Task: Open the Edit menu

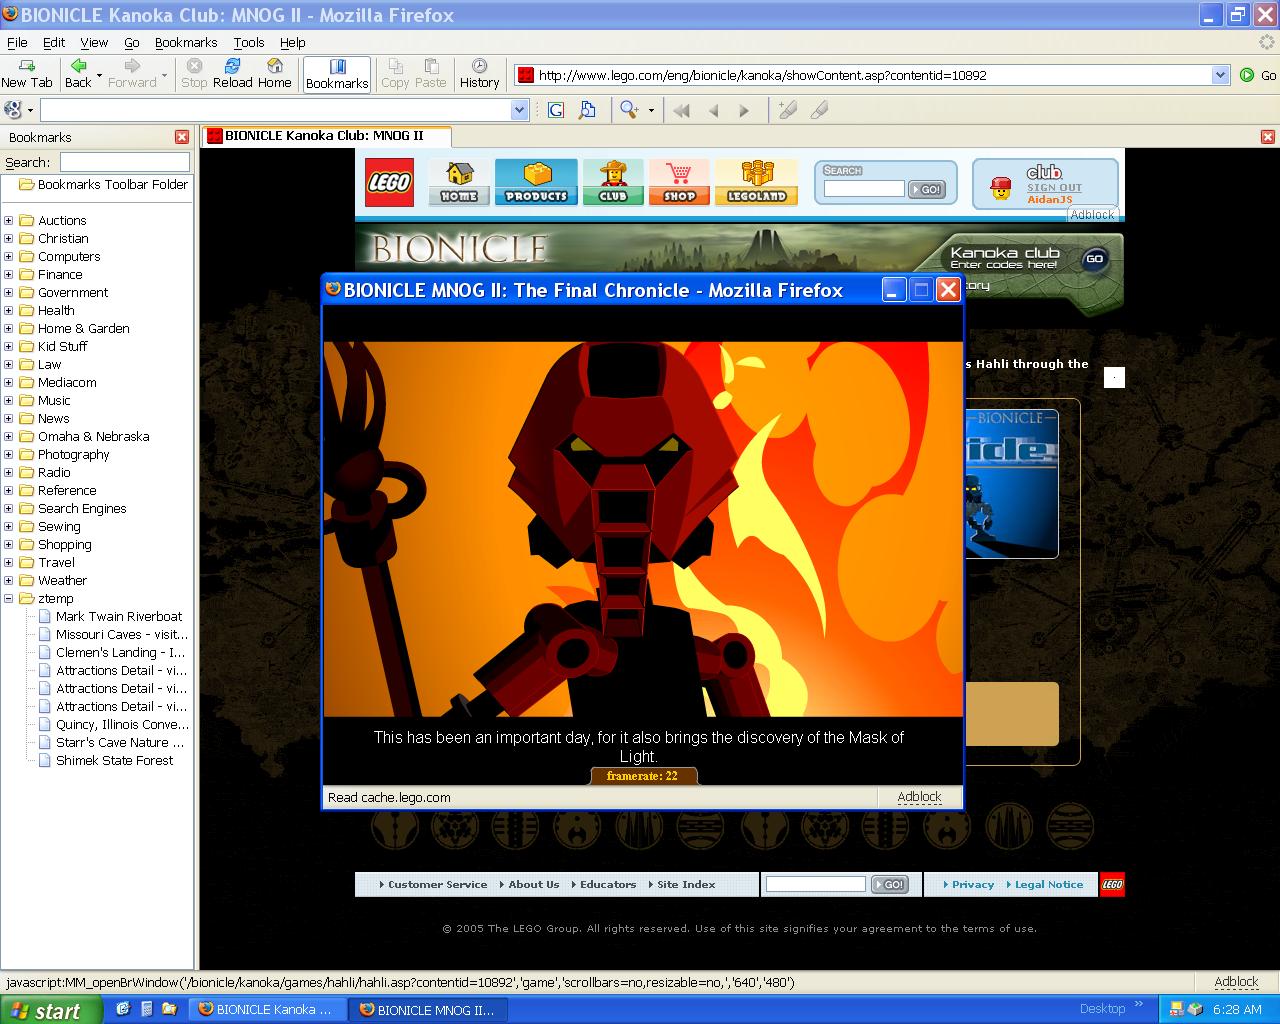Action: pyautogui.click(x=54, y=42)
